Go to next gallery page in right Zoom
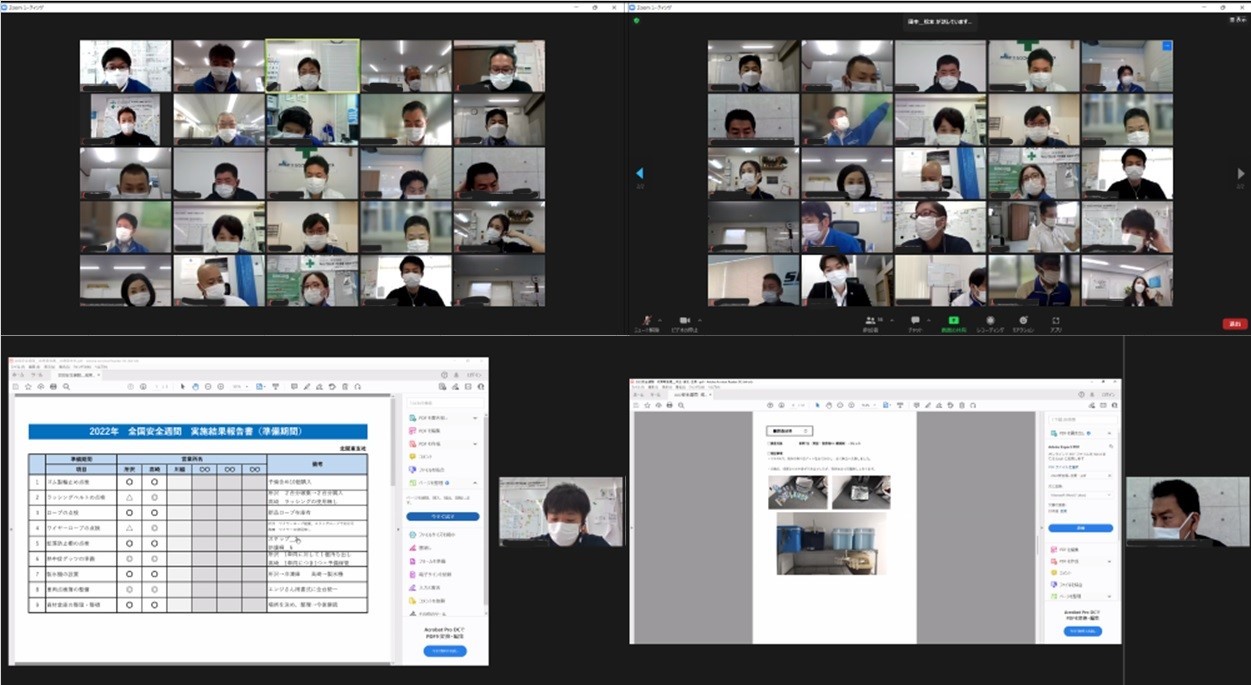Viewport: 1251px width, 685px height. coord(1241,173)
